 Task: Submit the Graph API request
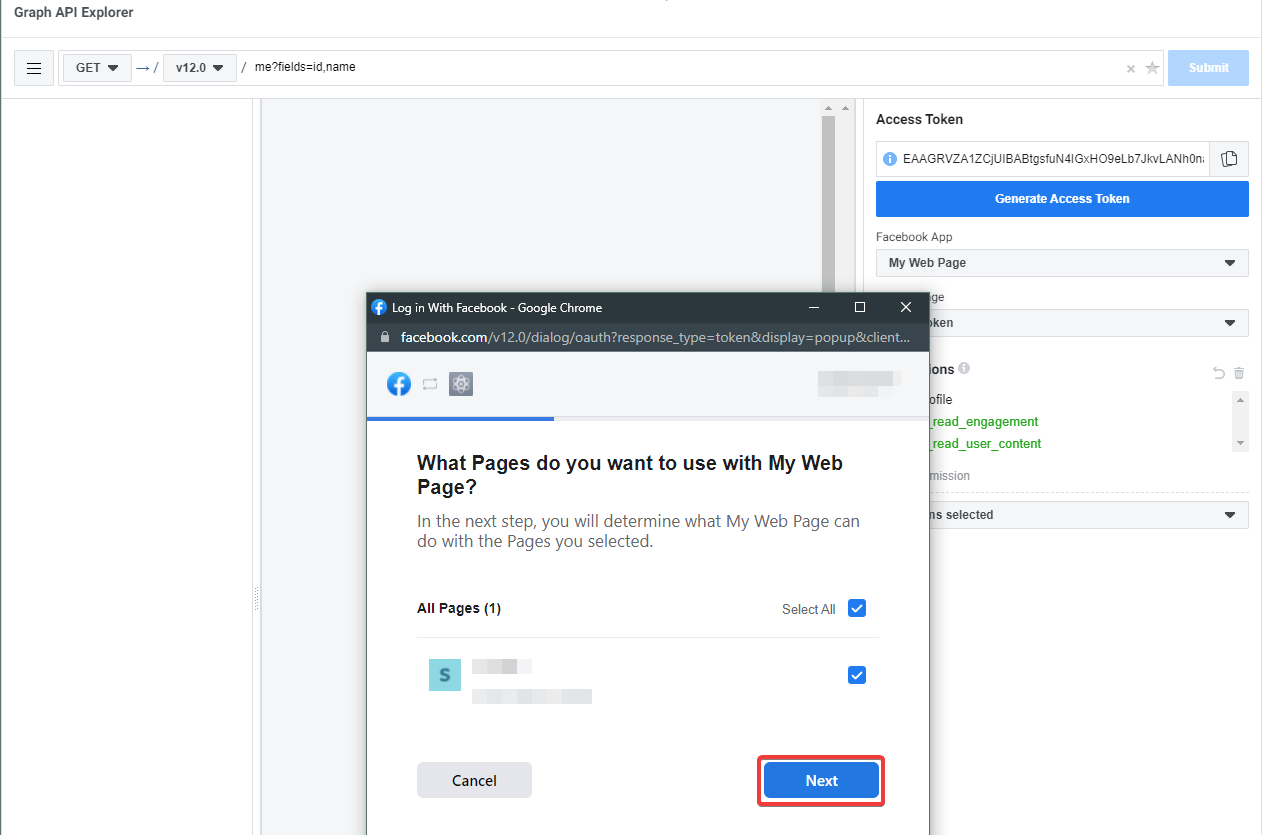[1208, 68]
